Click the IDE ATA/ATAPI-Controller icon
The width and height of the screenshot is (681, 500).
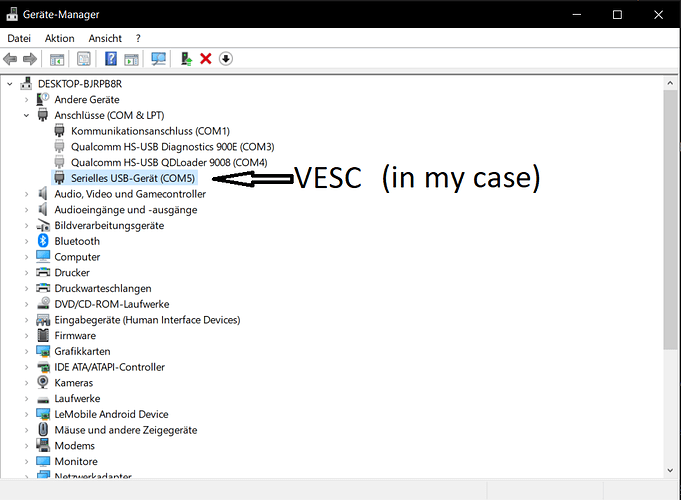click(43, 367)
